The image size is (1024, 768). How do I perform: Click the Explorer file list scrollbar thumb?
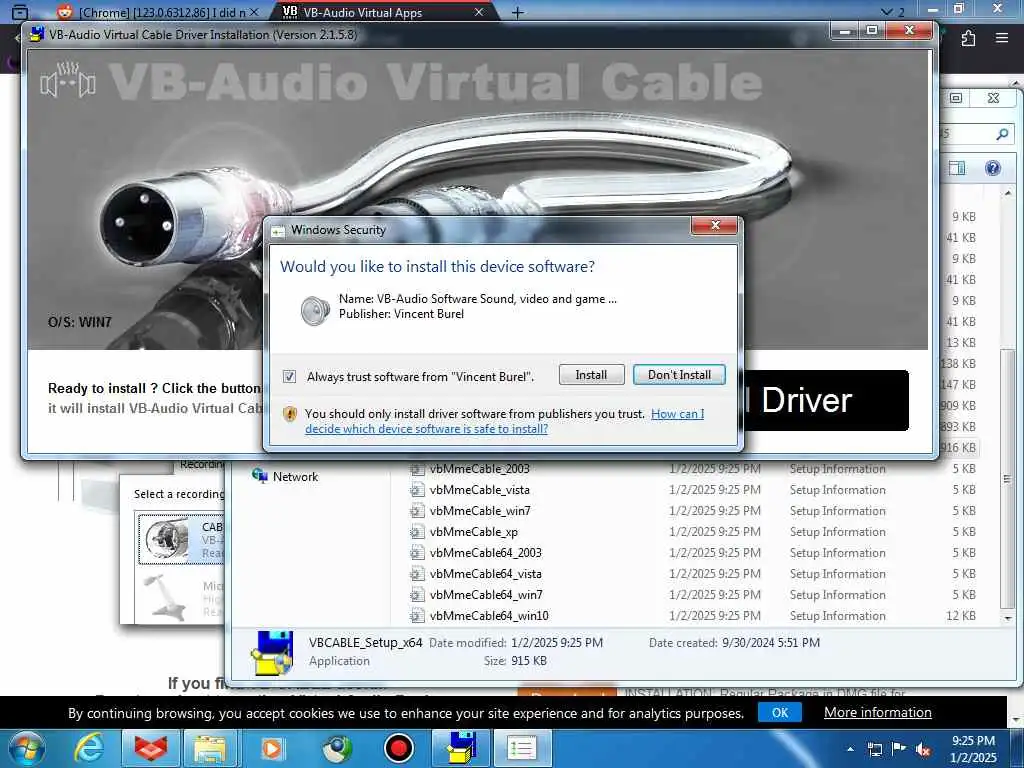pyautogui.click(x=1008, y=478)
